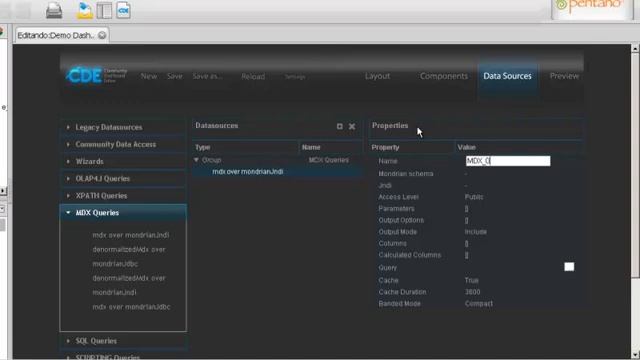
Task: Click the mail-style icon in the top toolbar
Action: (85, 10)
